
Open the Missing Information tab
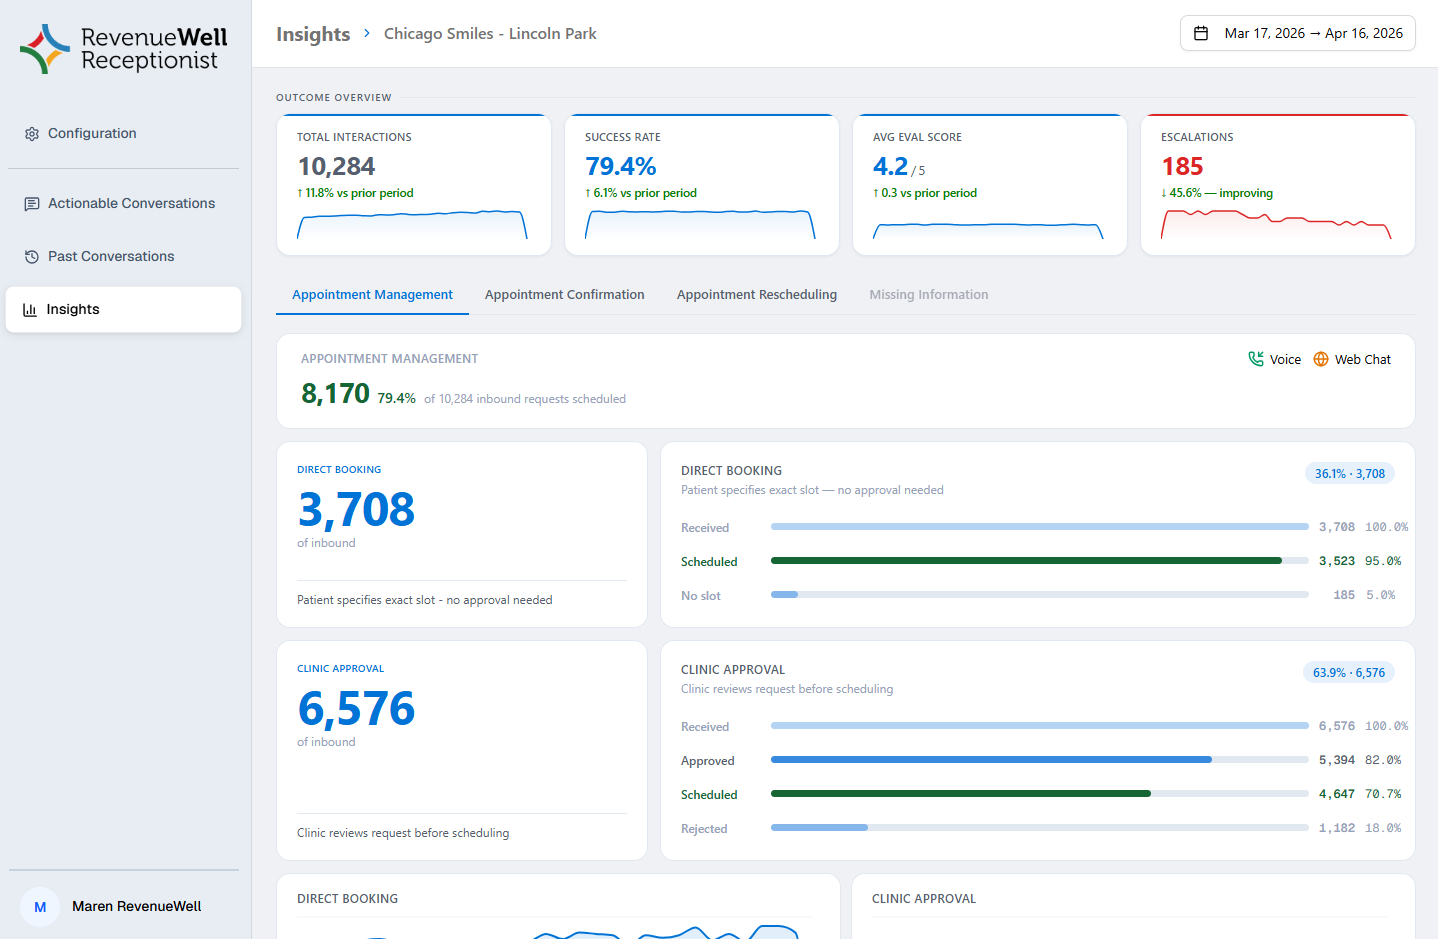click(928, 295)
